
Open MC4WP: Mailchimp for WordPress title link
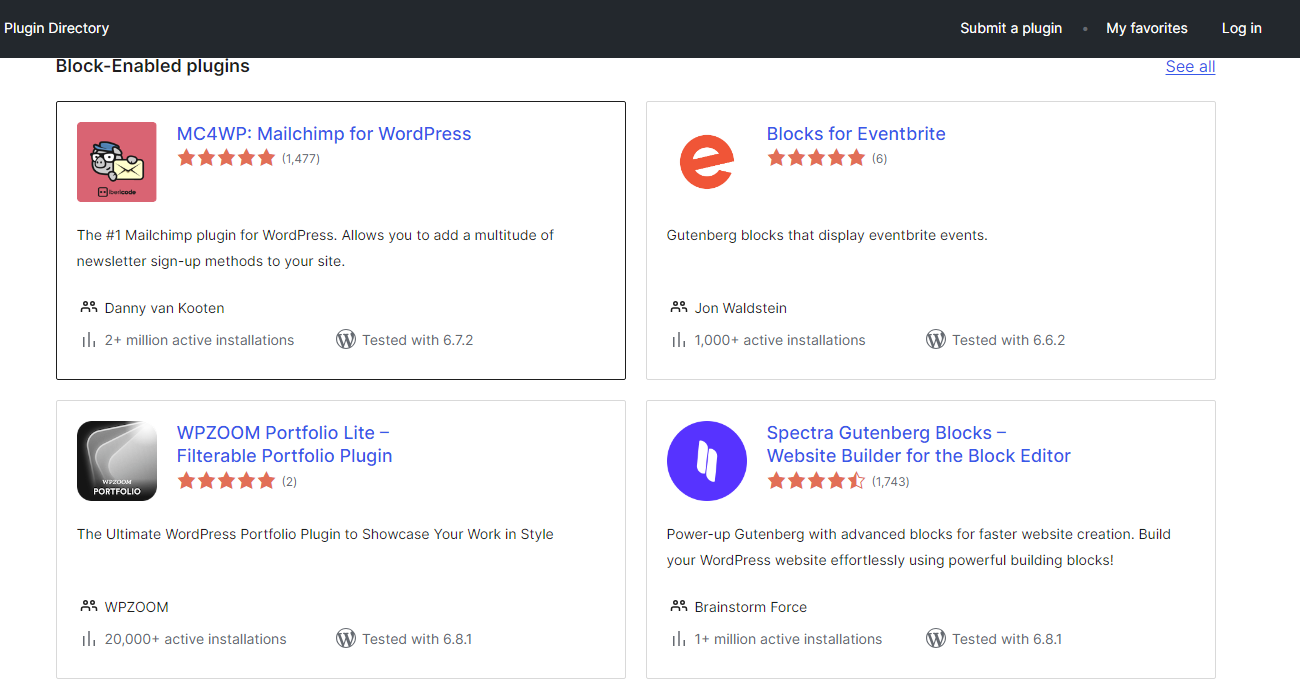[324, 134]
